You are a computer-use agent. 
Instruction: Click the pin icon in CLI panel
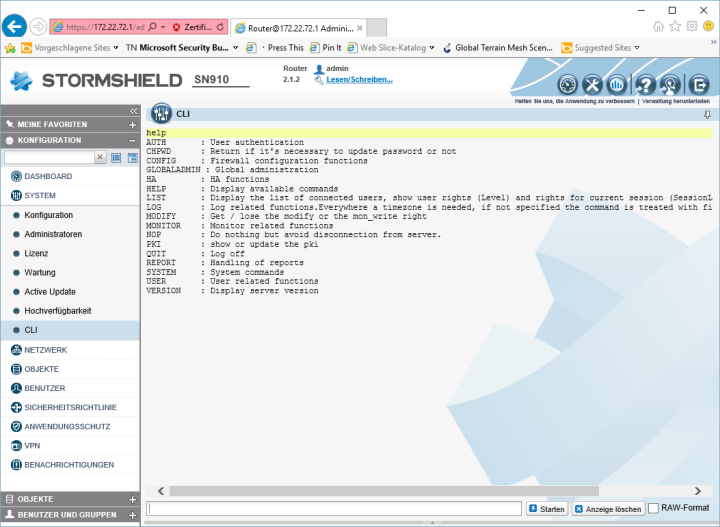[x=708, y=115]
